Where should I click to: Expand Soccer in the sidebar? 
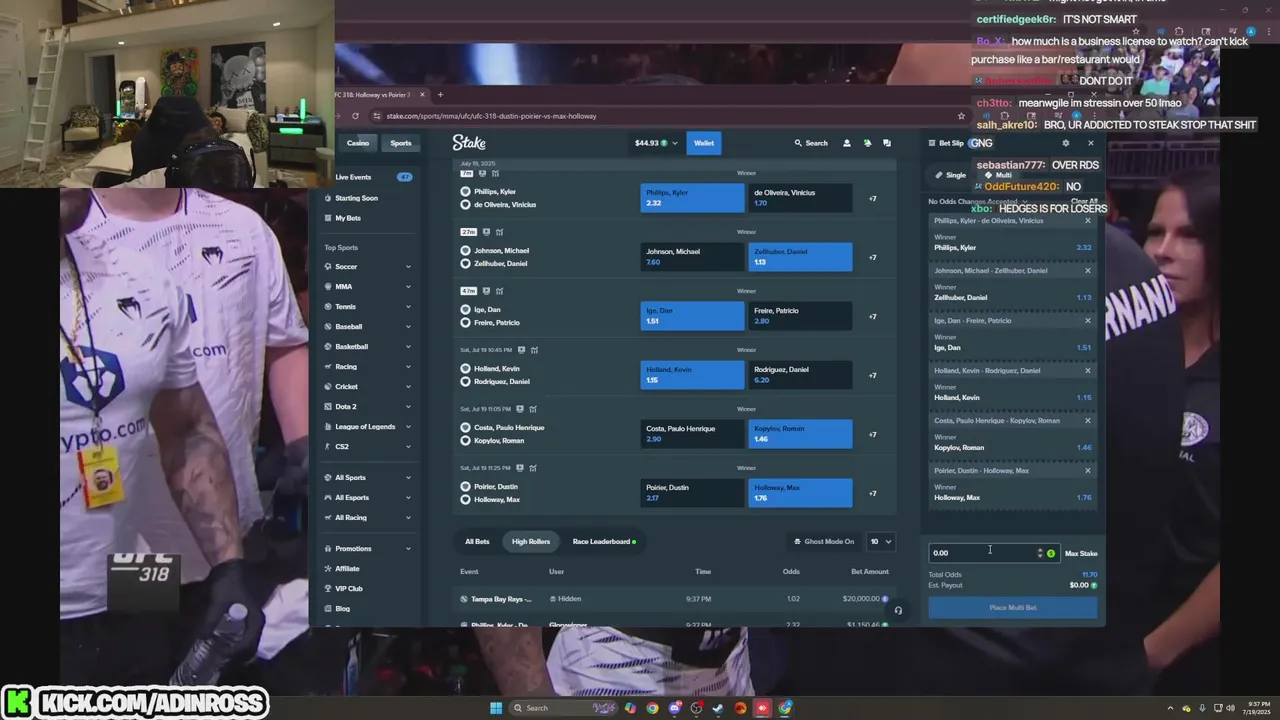(x=408, y=267)
